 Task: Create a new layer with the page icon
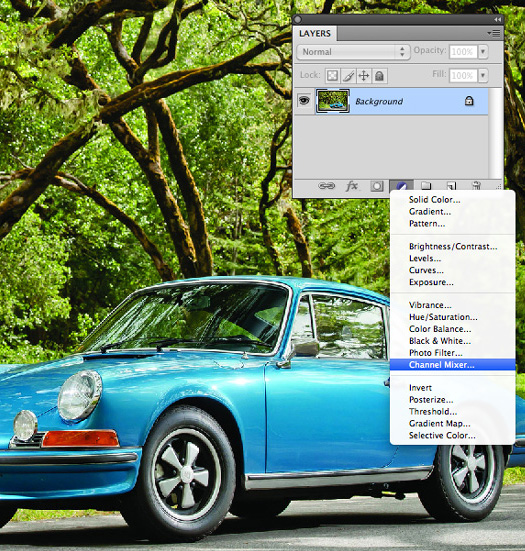pyautogui.click(x=451, y=185)
